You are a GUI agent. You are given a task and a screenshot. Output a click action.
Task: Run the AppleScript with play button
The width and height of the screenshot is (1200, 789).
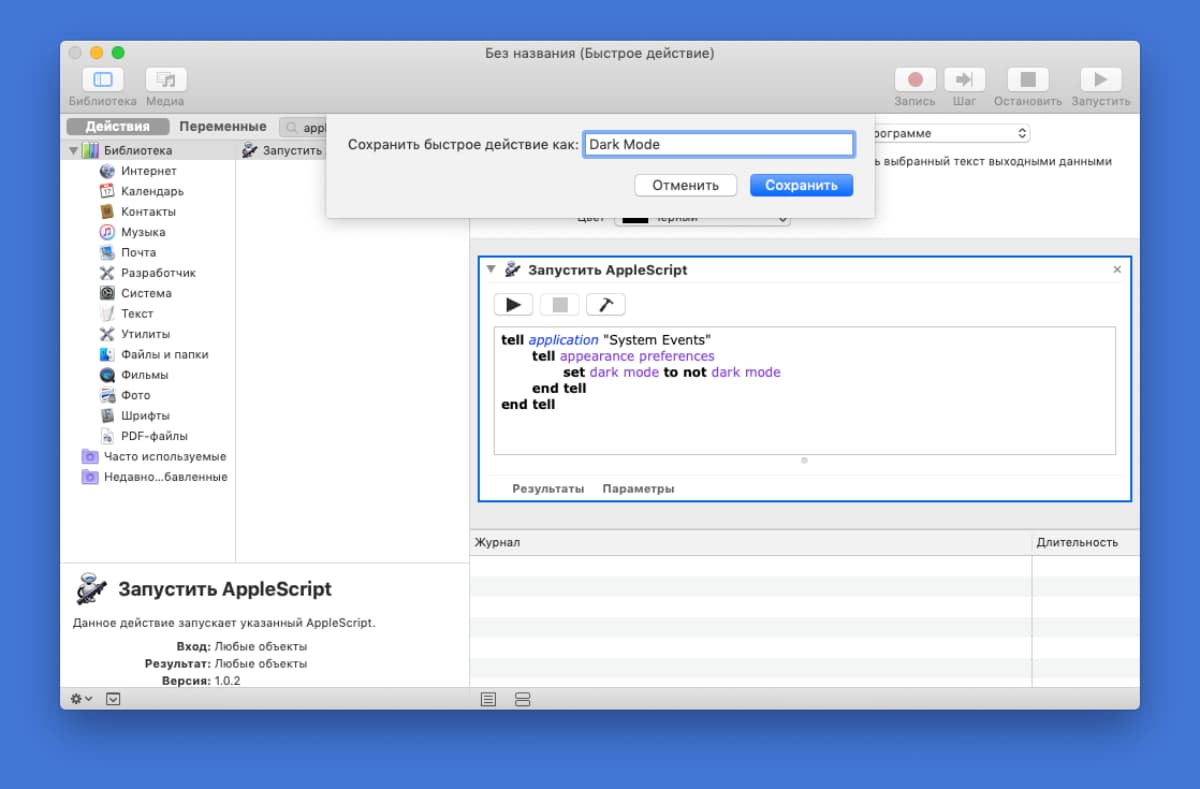tap(513, 305)
